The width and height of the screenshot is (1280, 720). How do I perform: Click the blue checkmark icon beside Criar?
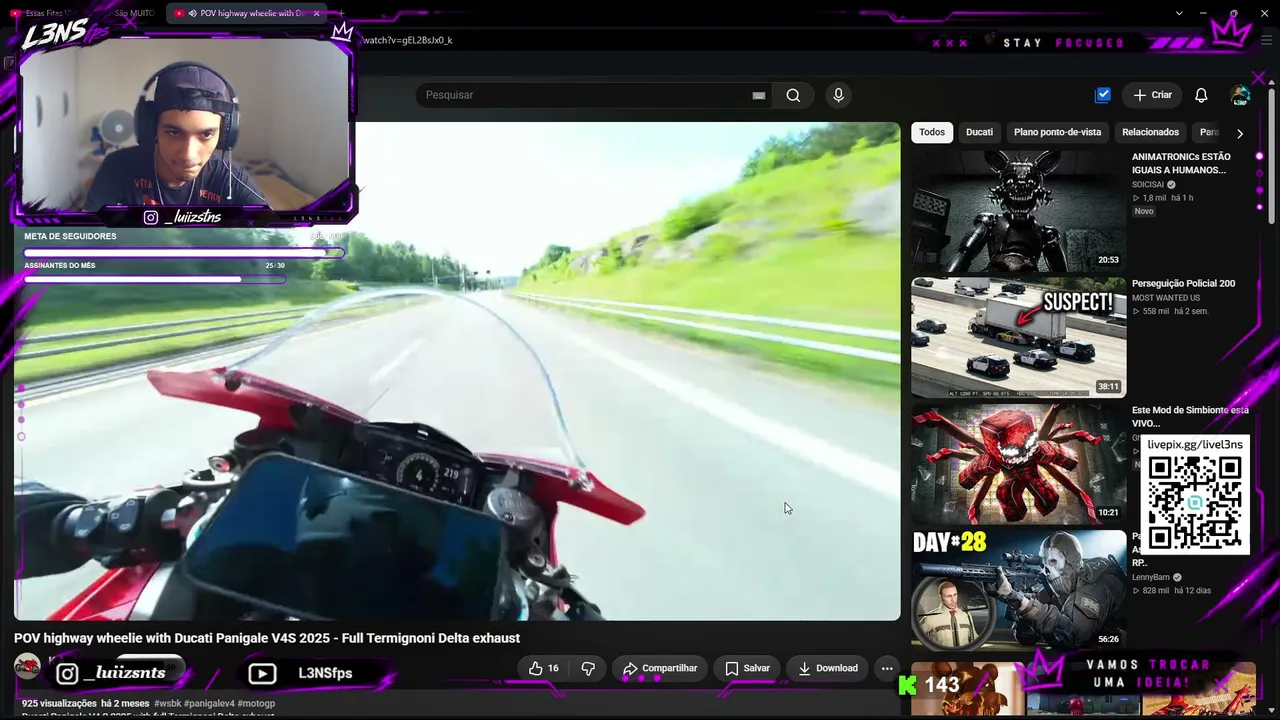pos(1103,95)
